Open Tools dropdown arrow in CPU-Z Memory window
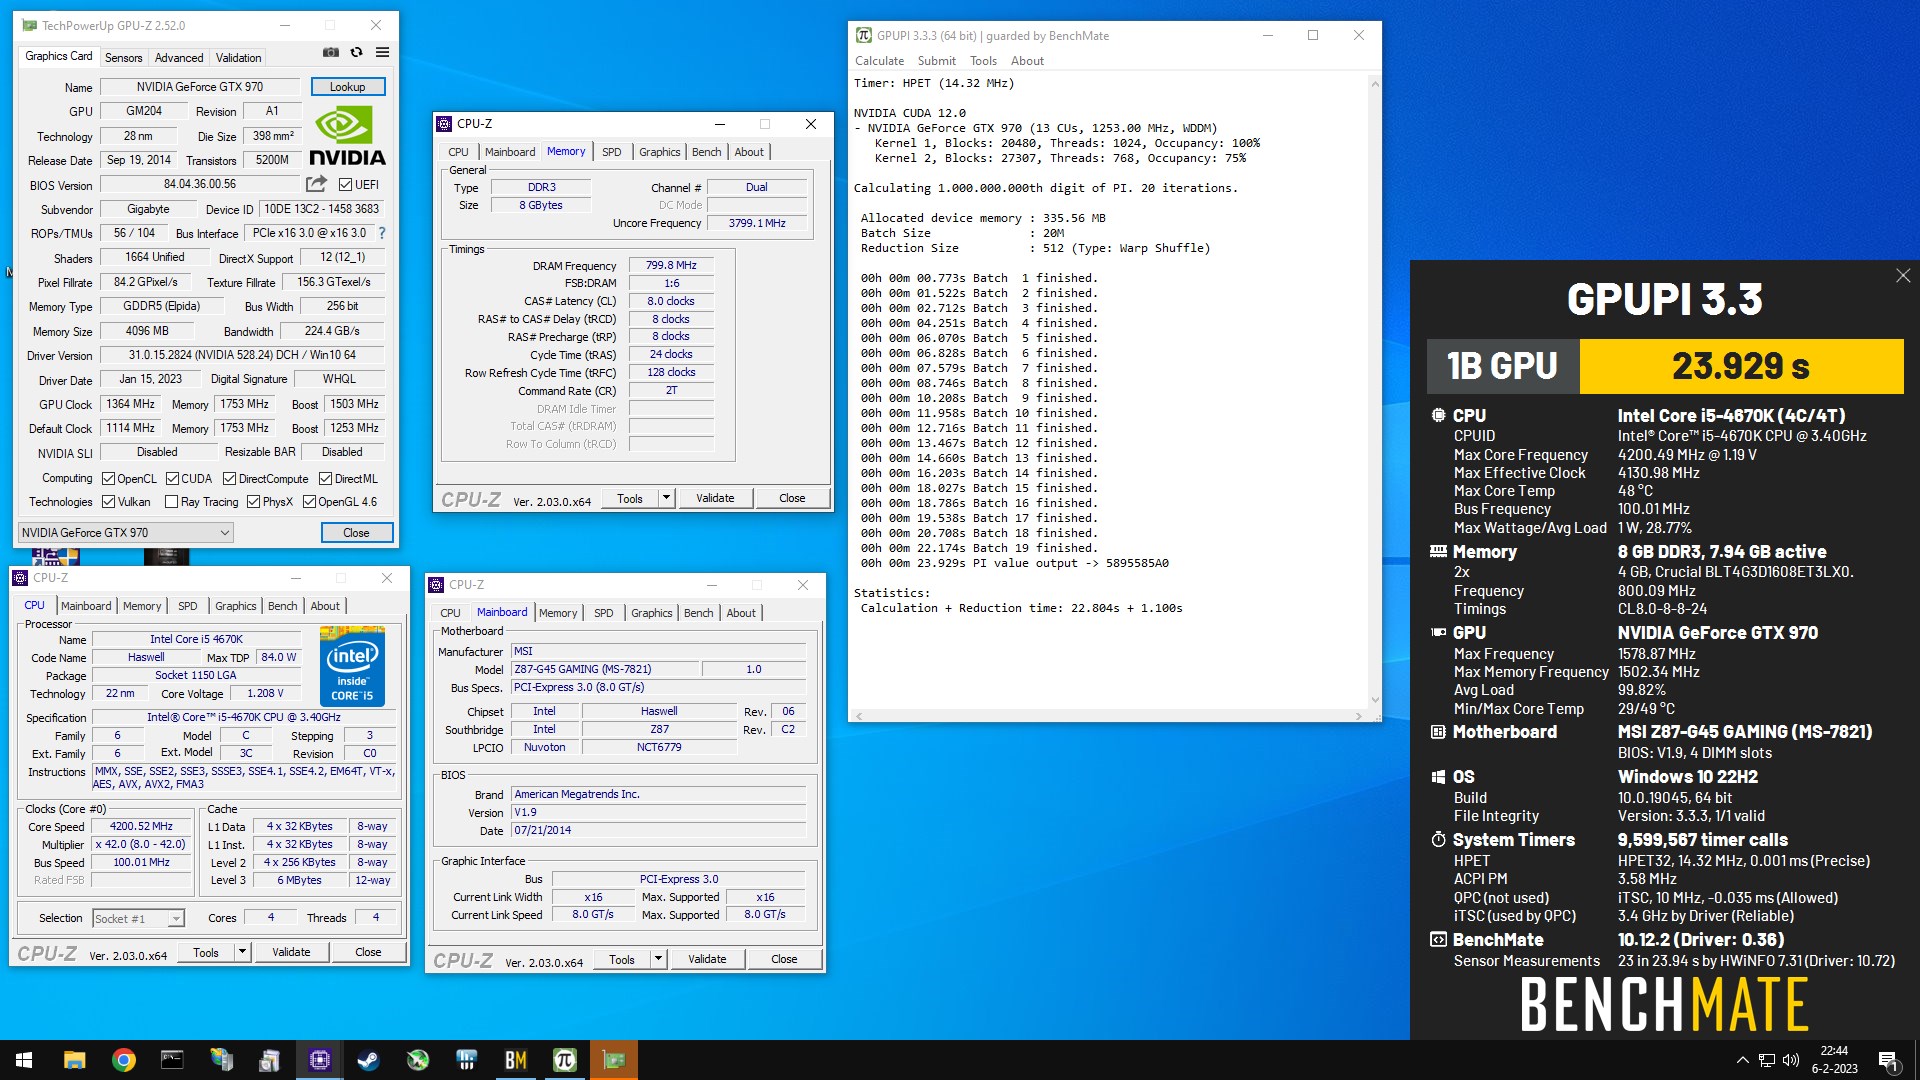This screenshot has height=1080, width=1920. click(x=666, y=498)
